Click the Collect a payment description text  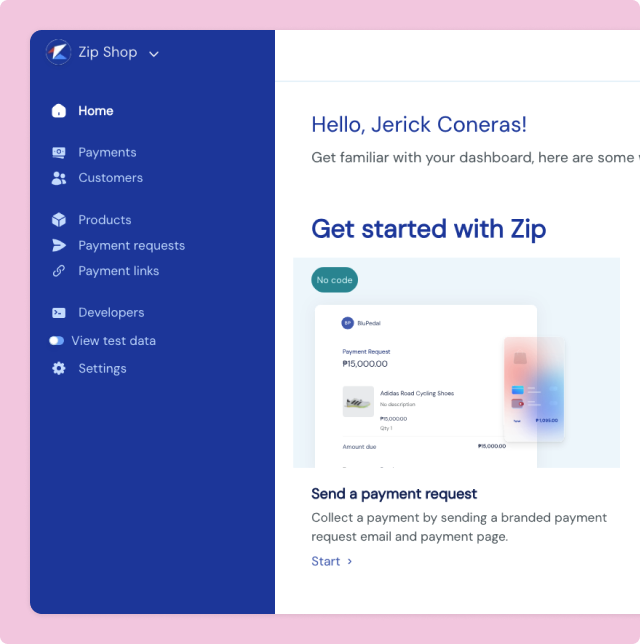click(x=459, y=527)
